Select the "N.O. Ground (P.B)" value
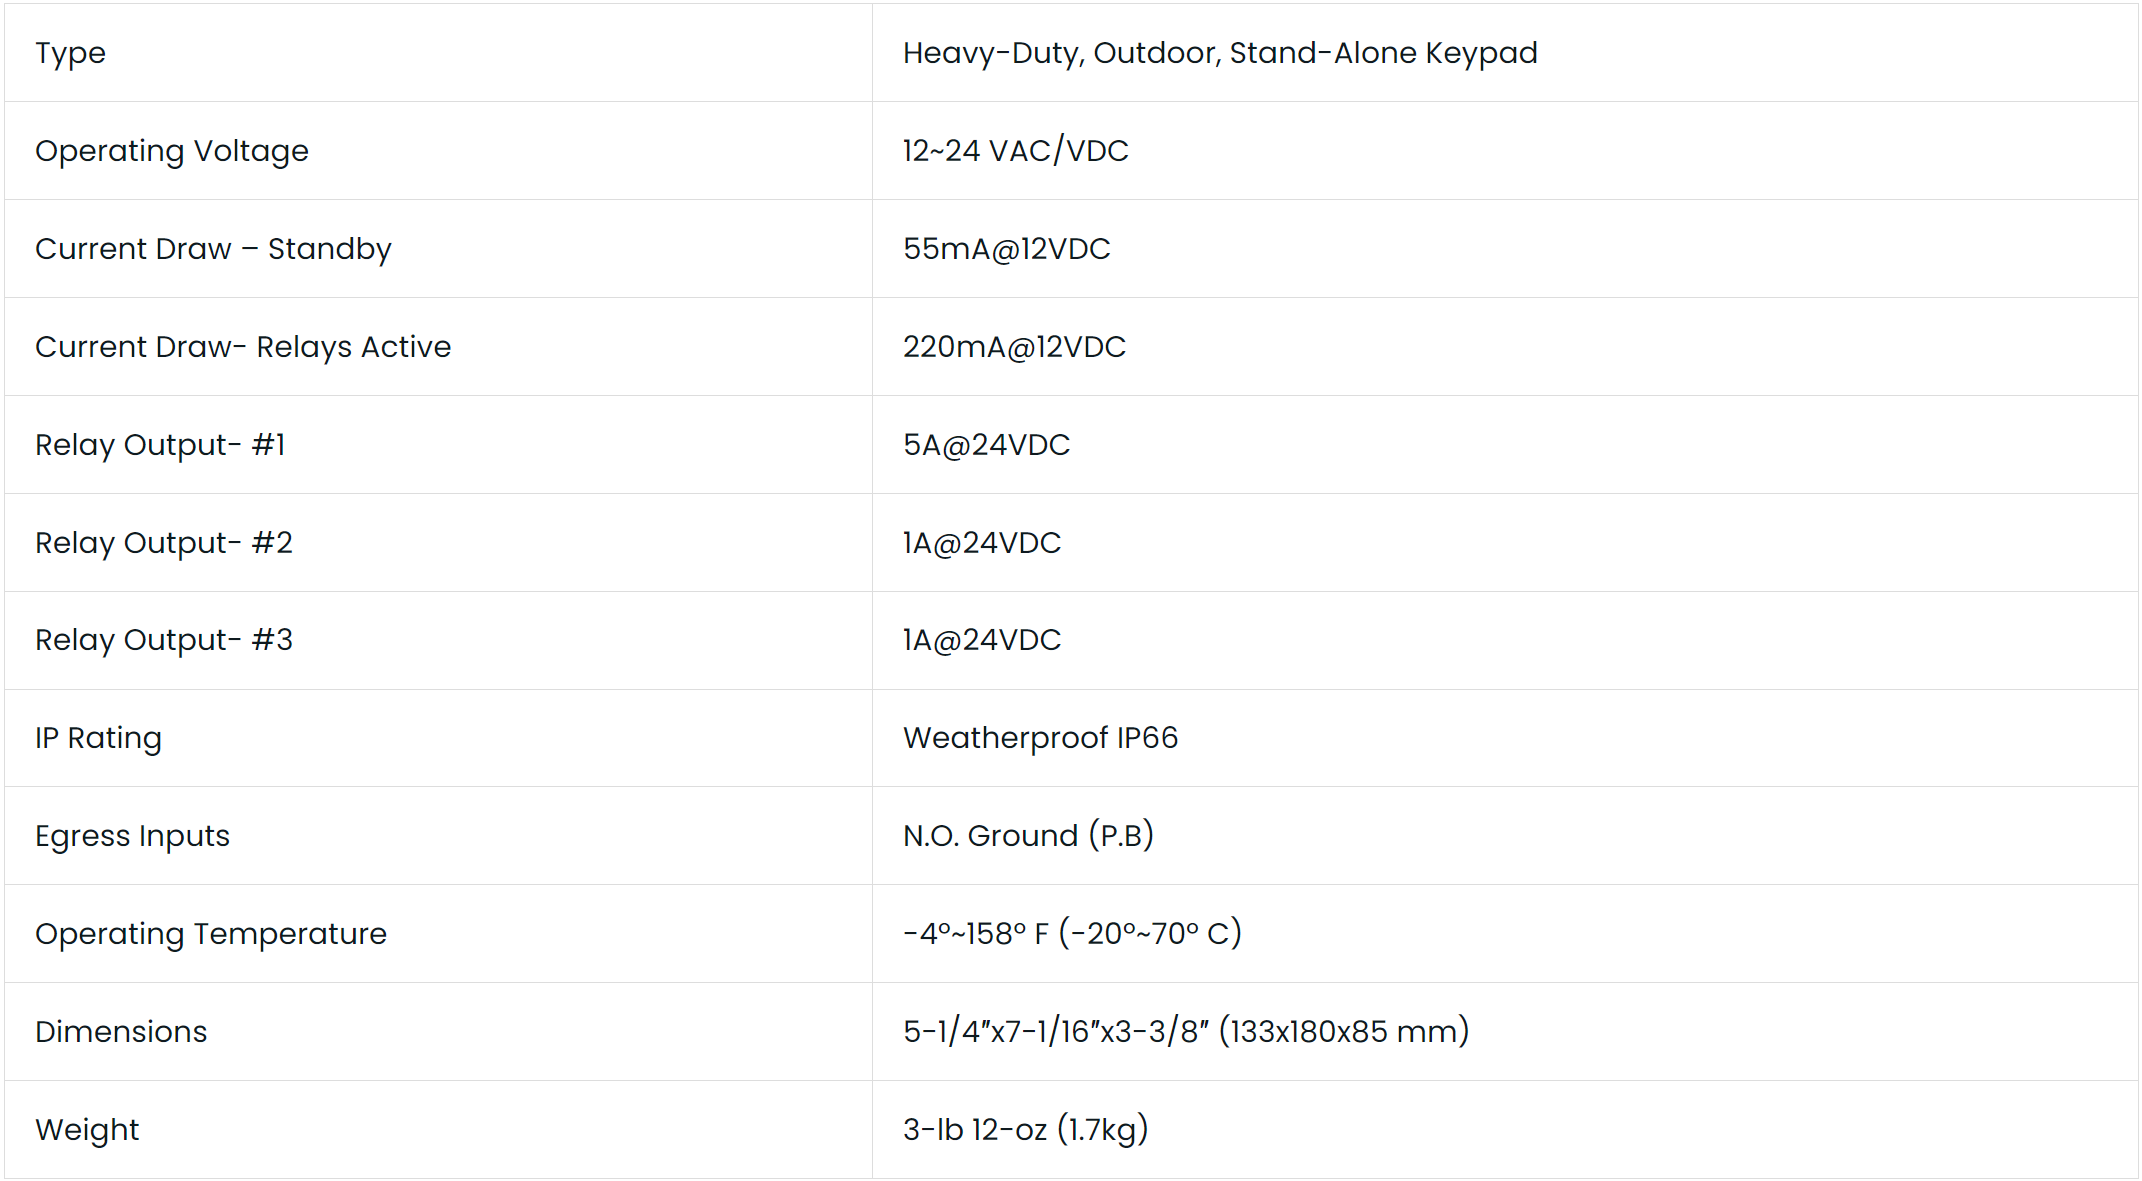 (1028, 836)
